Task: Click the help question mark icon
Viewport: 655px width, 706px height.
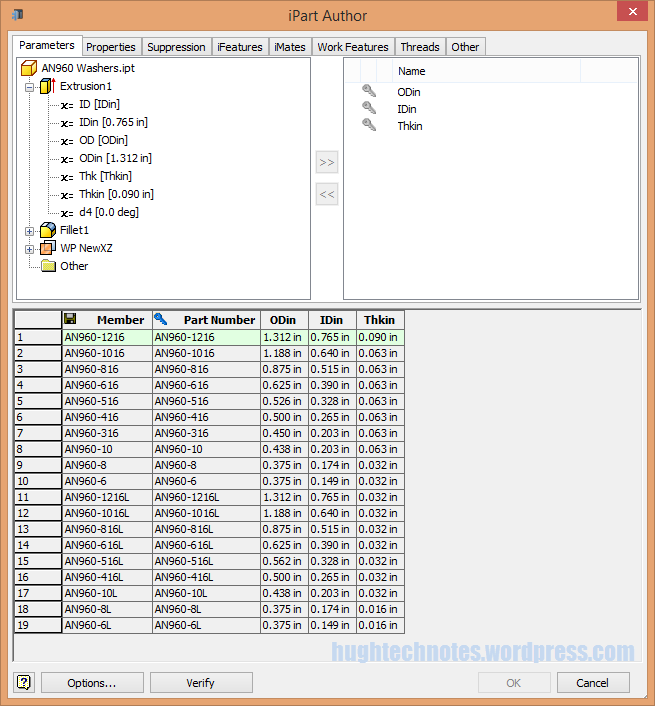Action: [x=24, y=683]
